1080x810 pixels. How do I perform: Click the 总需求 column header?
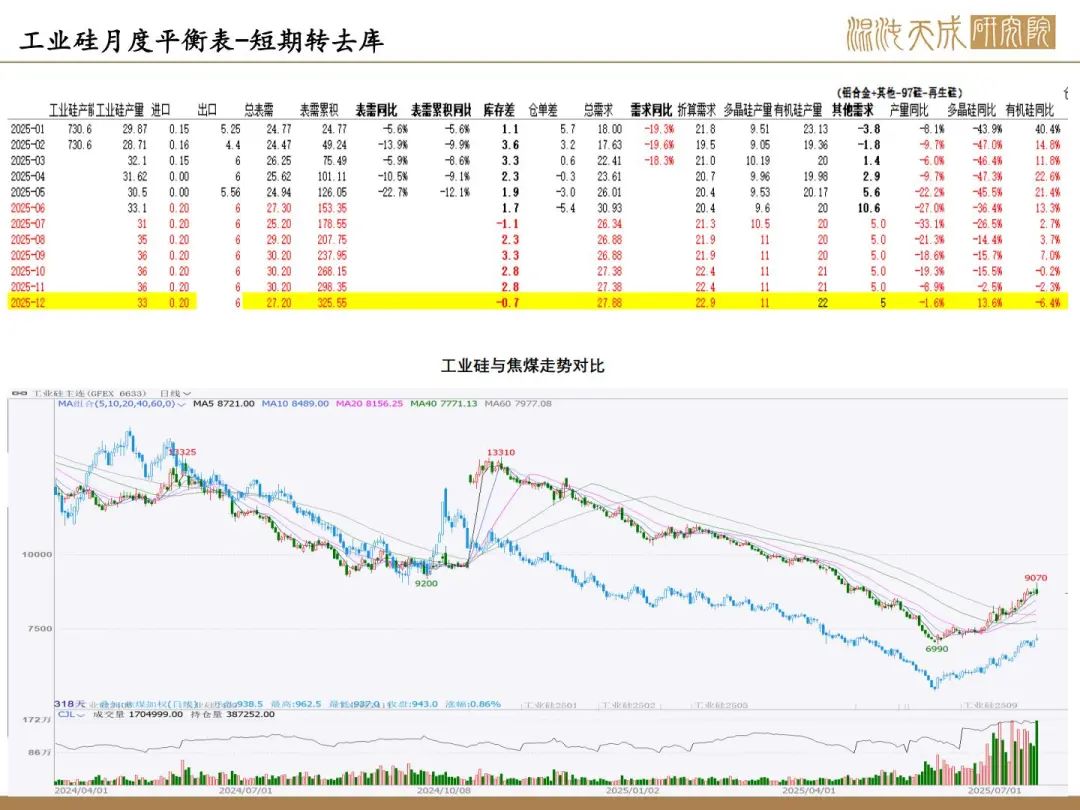click(598, 110)
